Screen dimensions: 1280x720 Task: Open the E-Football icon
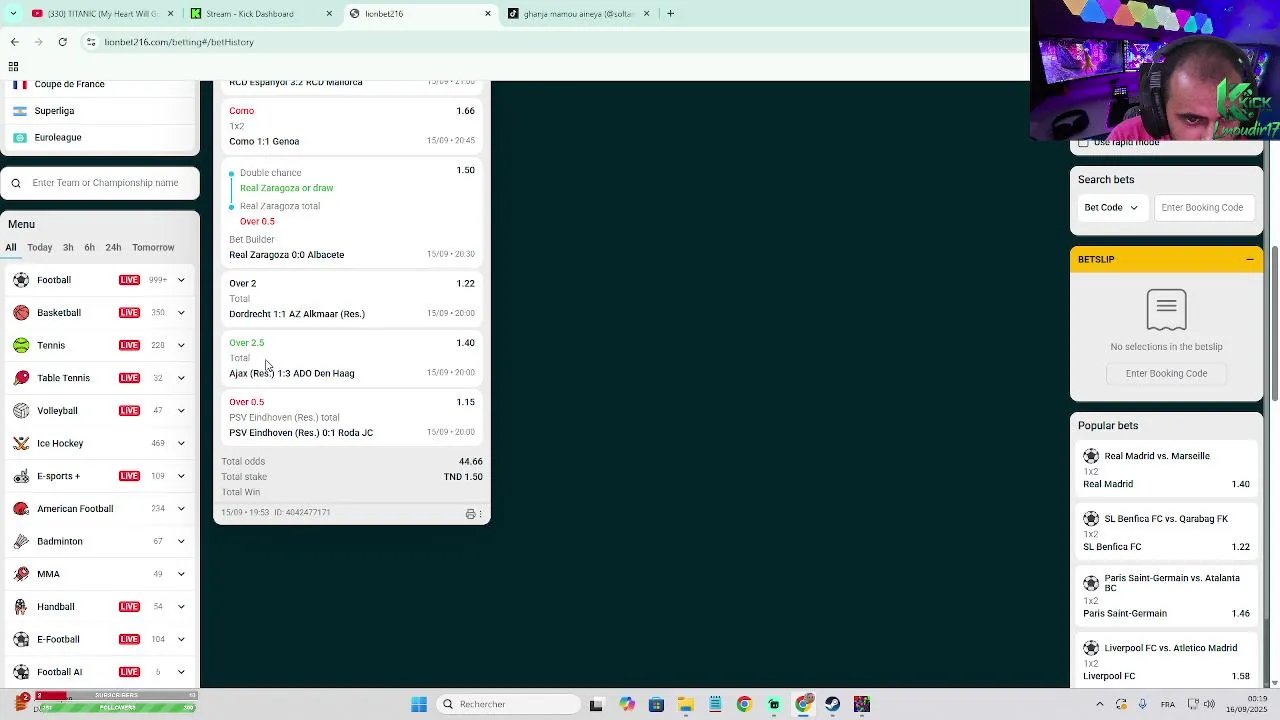click(21, 639)
